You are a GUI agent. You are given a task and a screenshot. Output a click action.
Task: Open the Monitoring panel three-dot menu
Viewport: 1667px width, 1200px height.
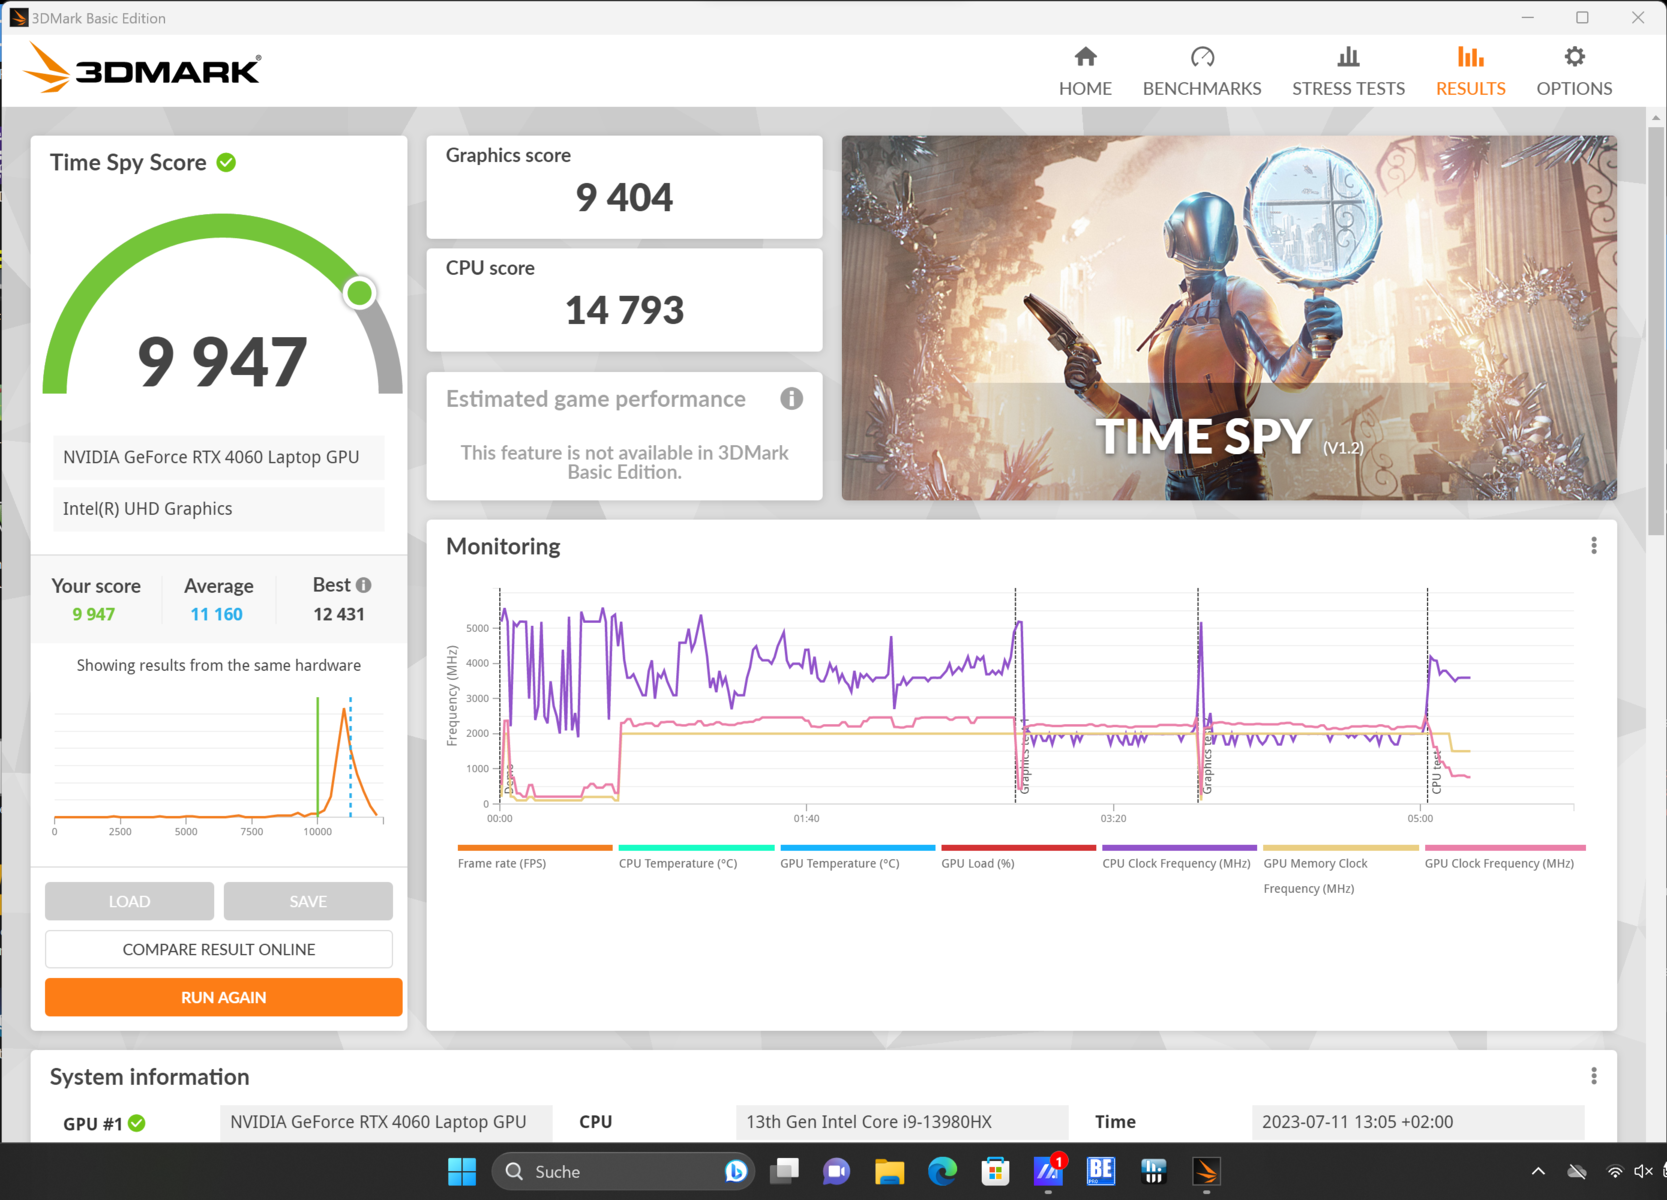click(x=1594, y=546)
